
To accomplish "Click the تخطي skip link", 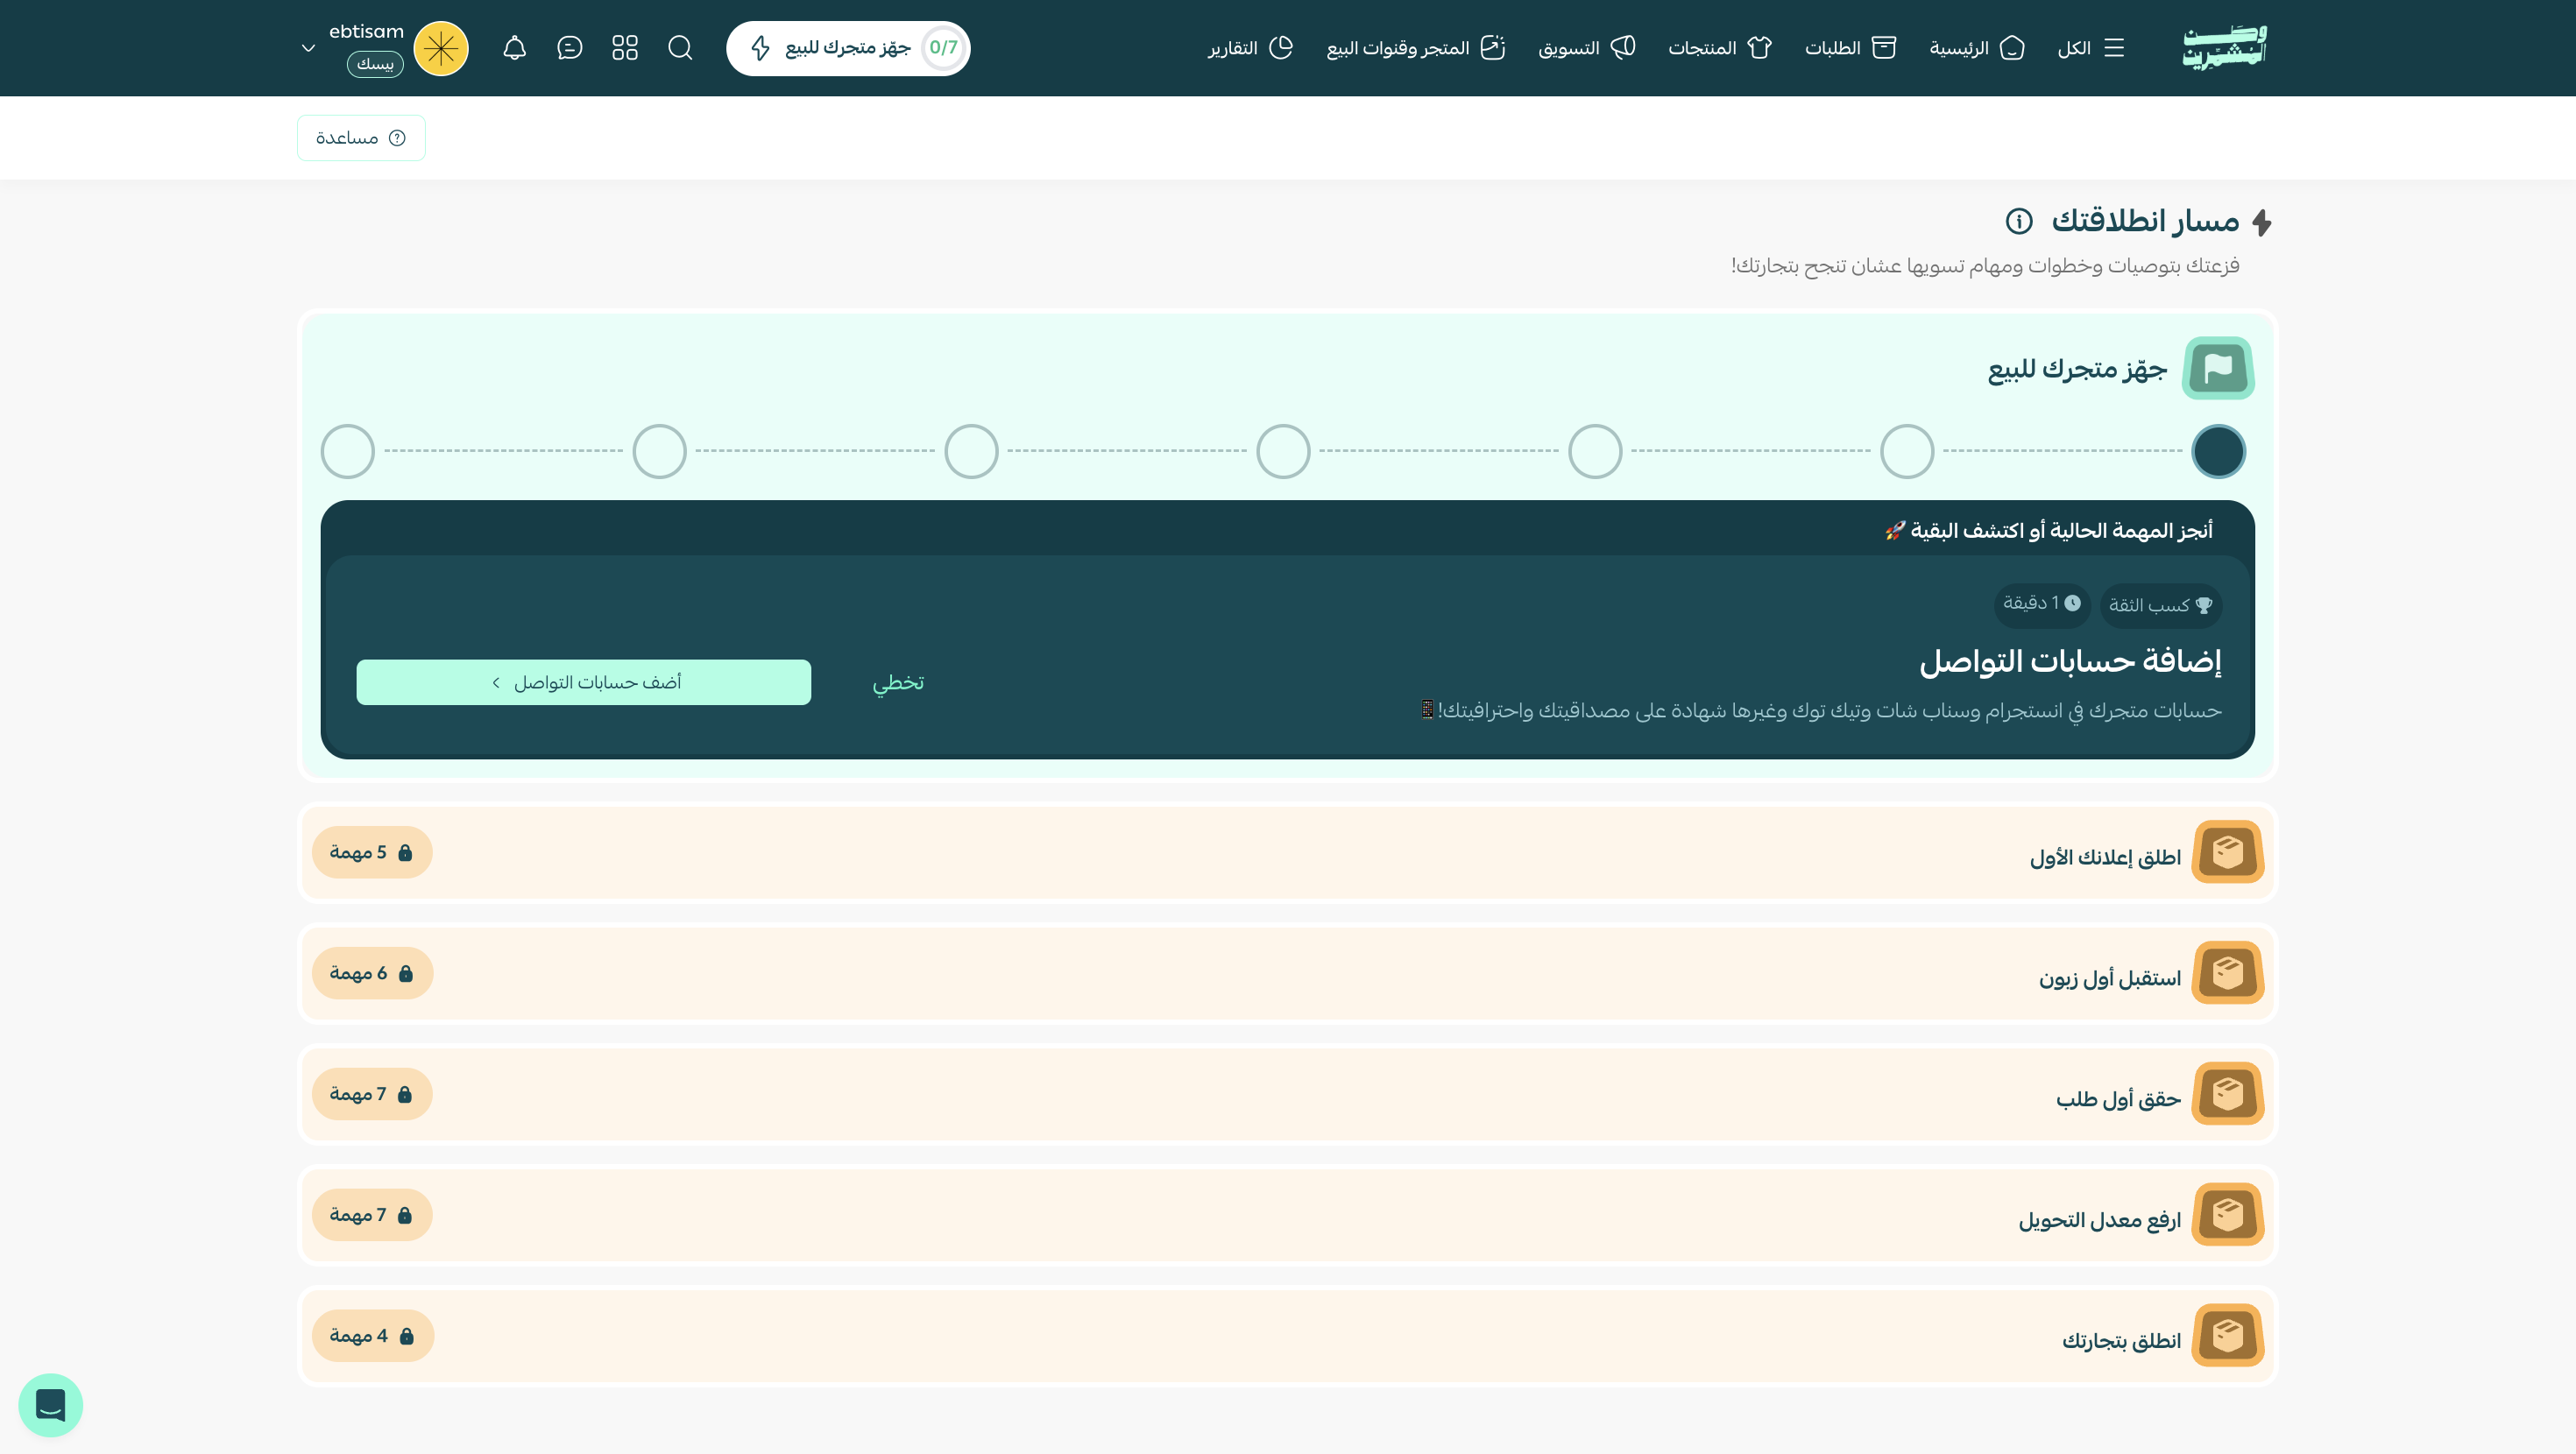I will pyautogui.click(x=898, y=682).
